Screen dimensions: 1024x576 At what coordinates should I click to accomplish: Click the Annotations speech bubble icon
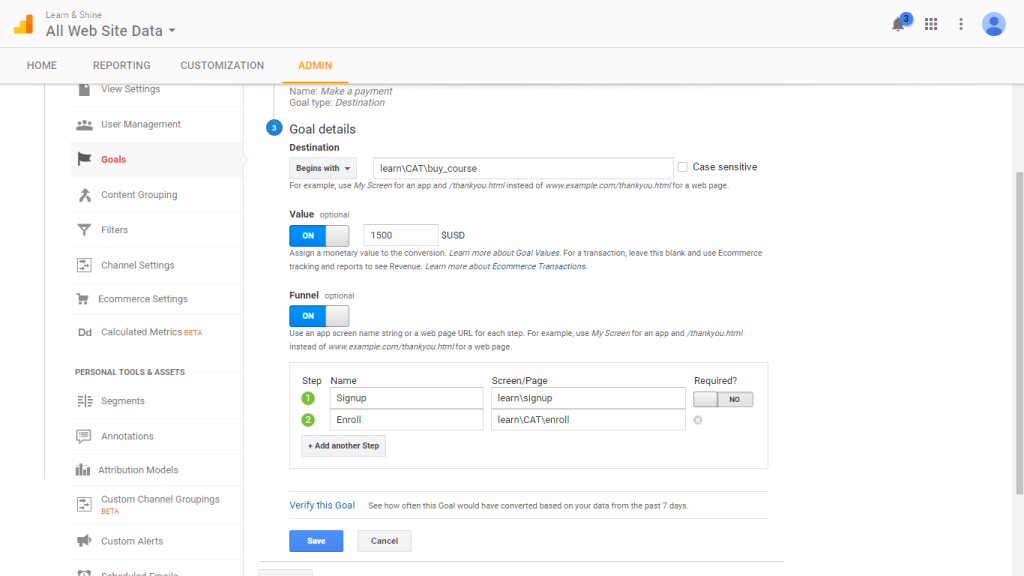[84, 436]
